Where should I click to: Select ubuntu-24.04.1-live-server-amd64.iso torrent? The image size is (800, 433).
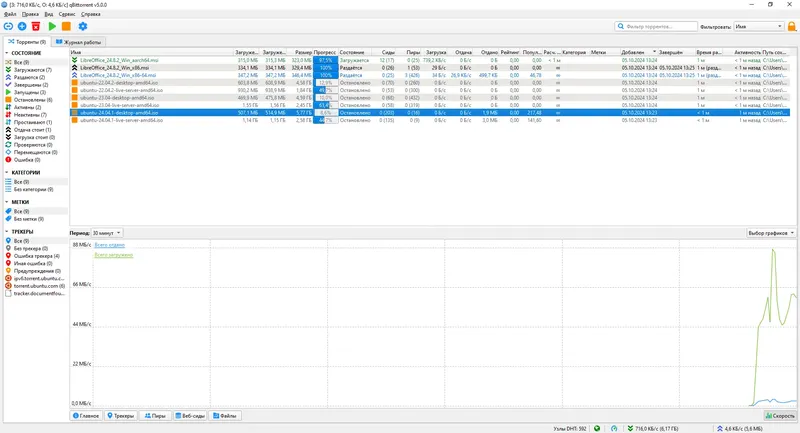[430, 120]
